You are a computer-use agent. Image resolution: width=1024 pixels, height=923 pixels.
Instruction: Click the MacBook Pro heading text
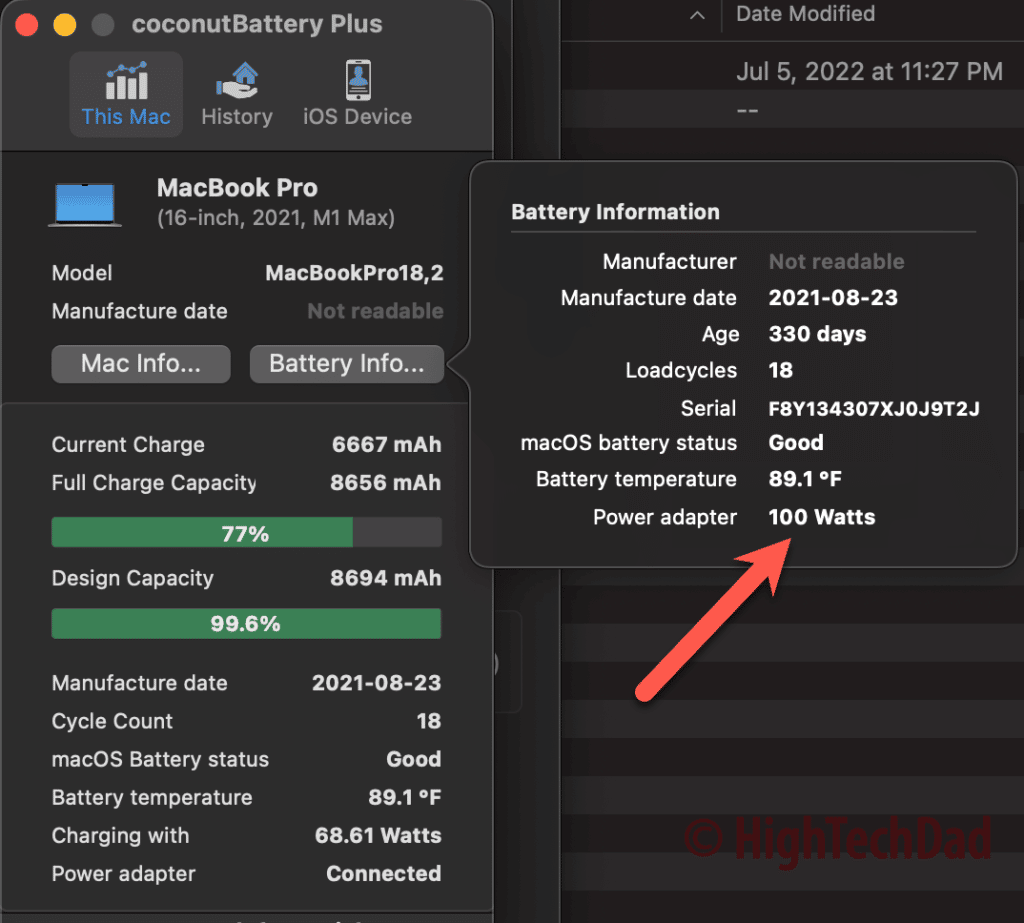point(237,188)
